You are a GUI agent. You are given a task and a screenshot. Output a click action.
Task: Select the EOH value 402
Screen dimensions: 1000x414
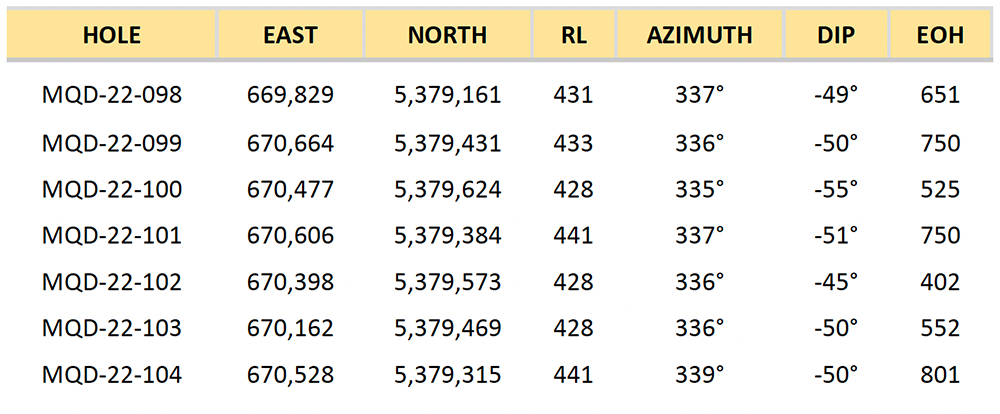940,282
